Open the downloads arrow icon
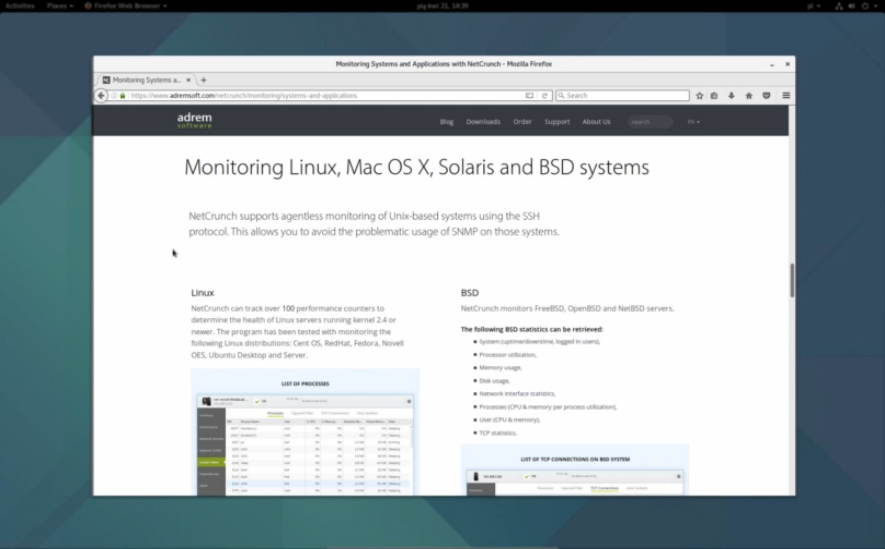The width and height of the screenshot is (885, 549). click(x=731, y=95)
